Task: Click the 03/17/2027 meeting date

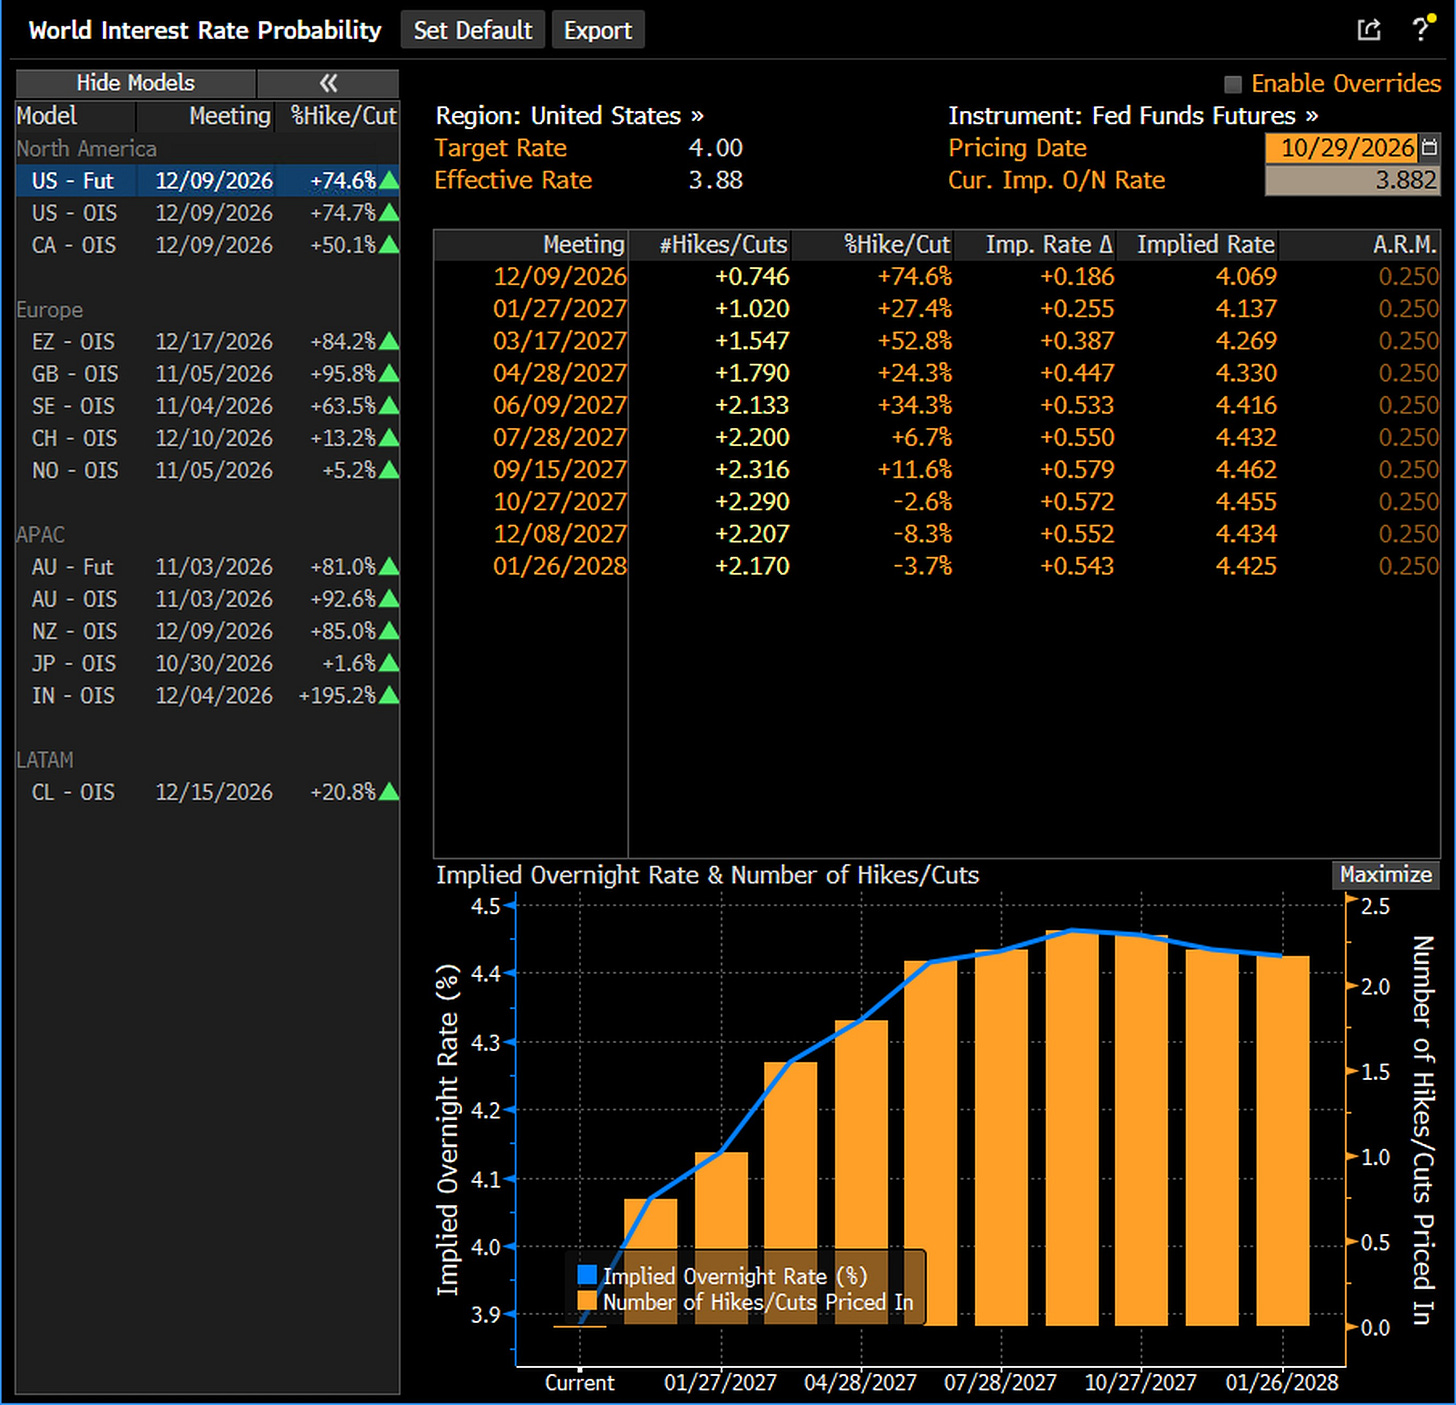Action: [x=560, y=341]
